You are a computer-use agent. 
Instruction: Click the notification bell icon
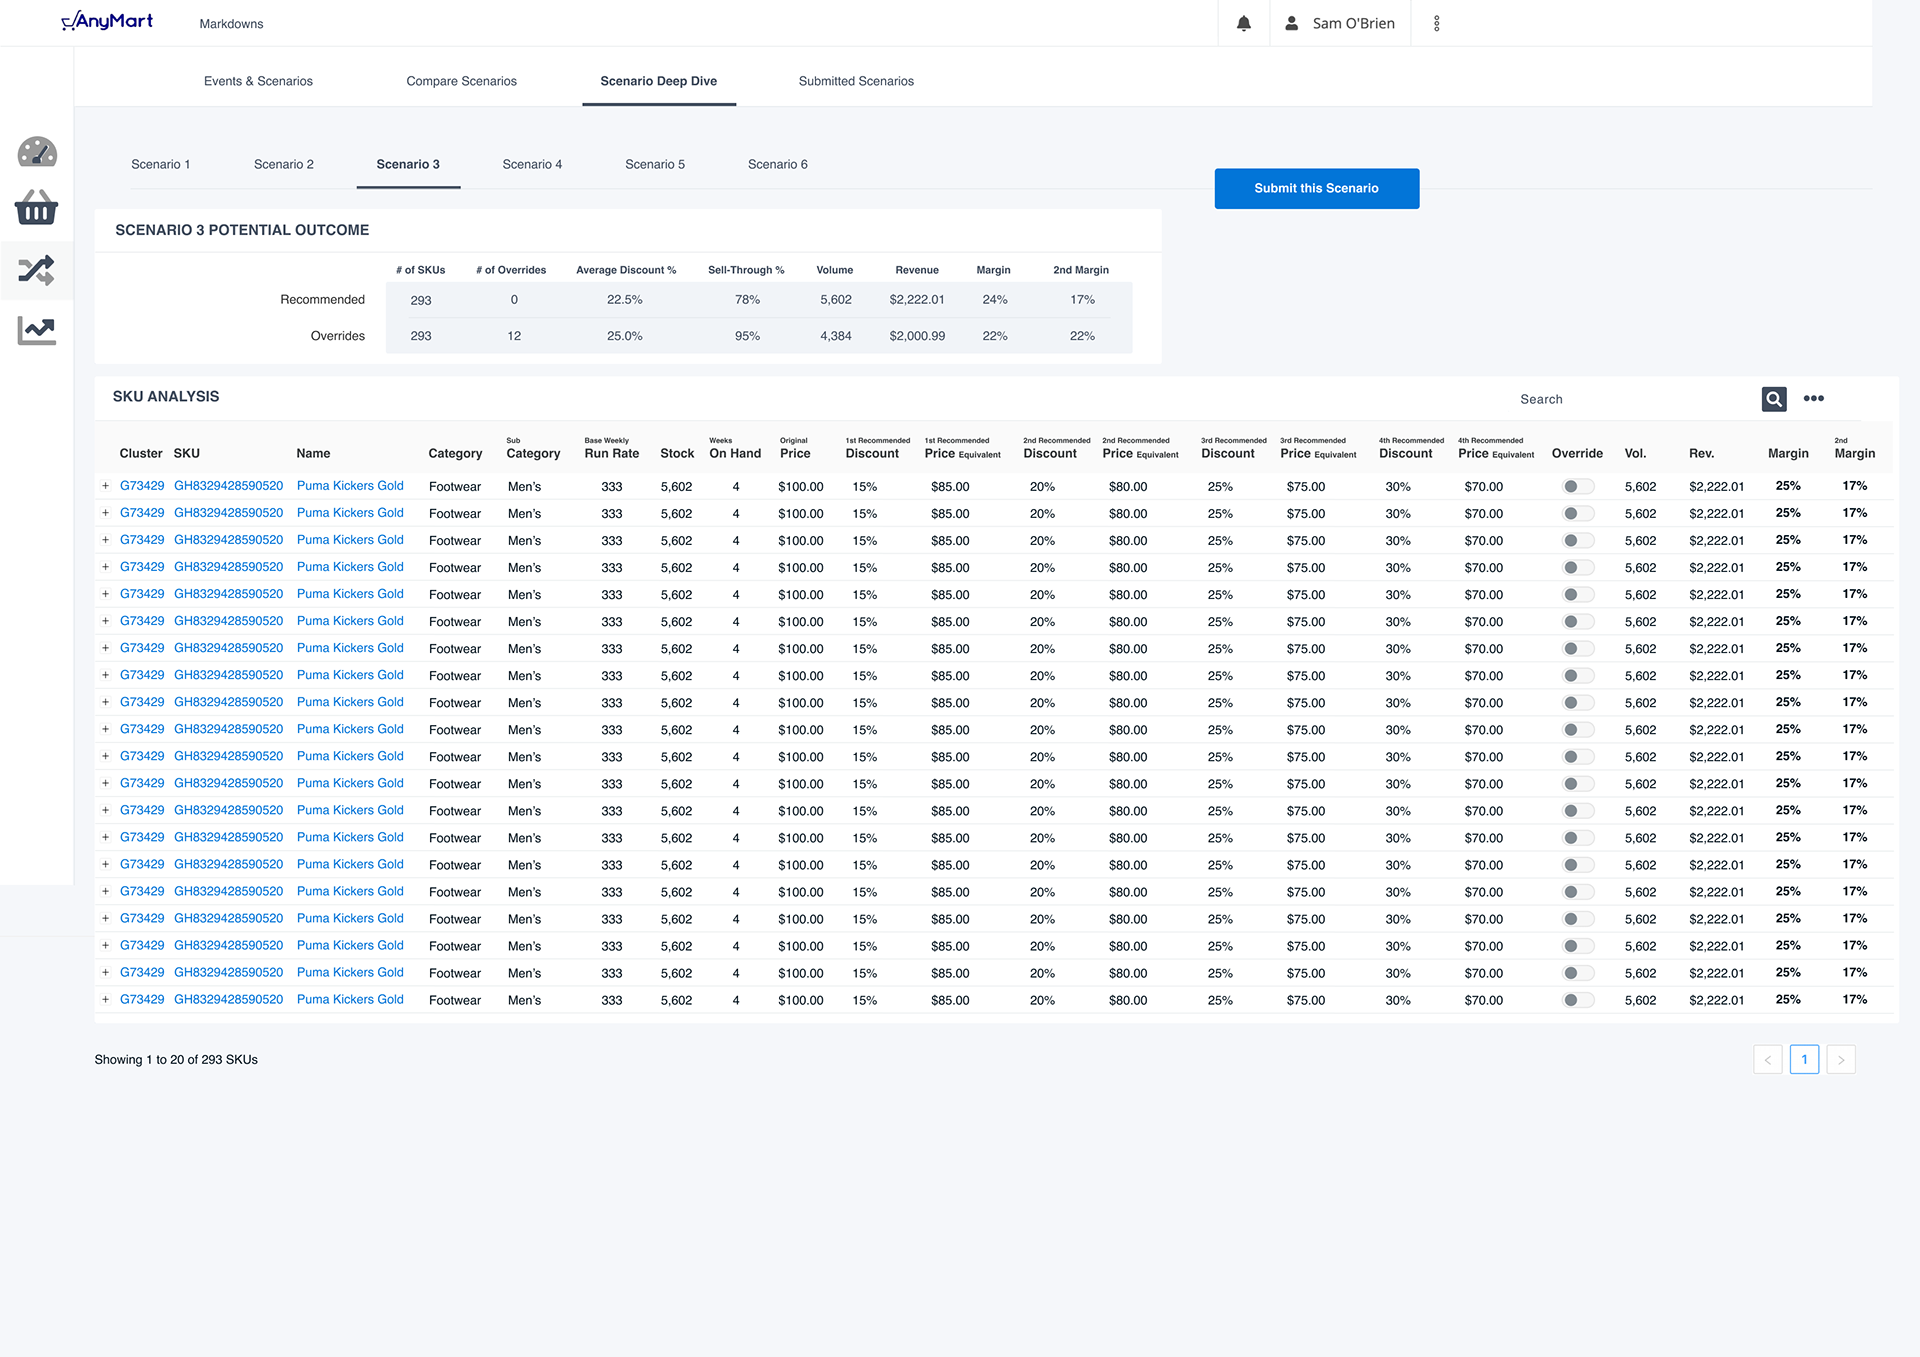(1243, 23)
